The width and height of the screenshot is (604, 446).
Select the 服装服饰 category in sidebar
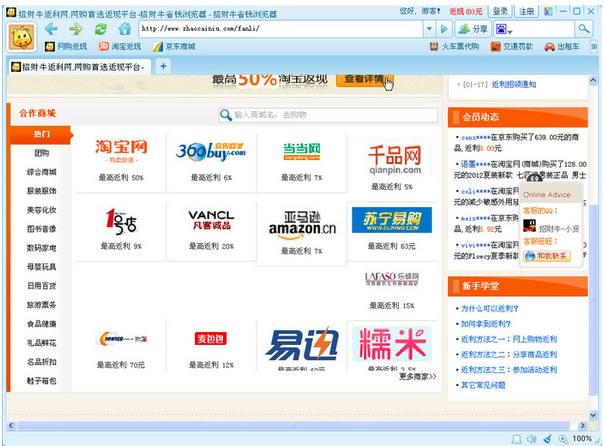click(42, 191)
